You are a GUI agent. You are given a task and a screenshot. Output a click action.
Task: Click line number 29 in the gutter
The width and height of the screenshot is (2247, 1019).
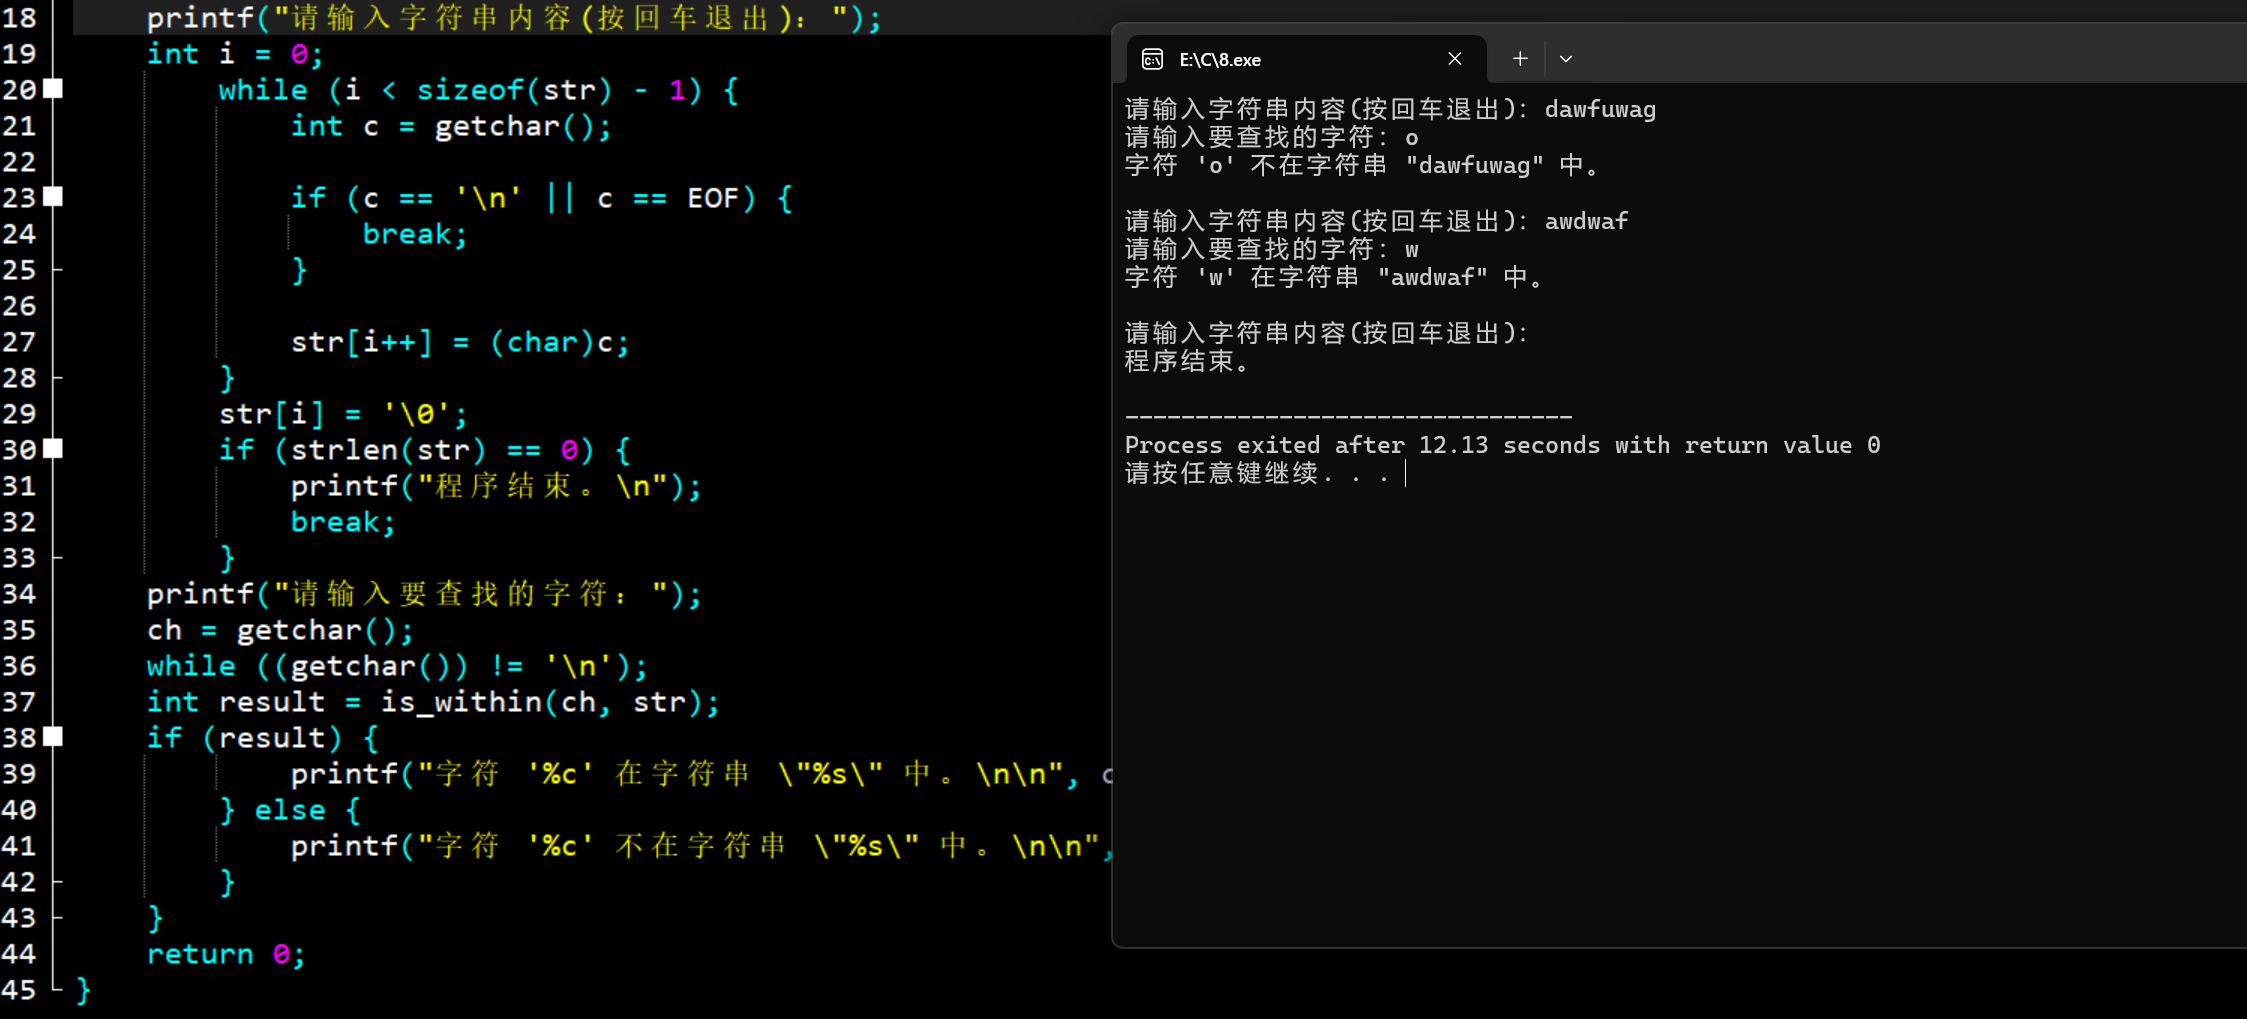click(19, 413)
